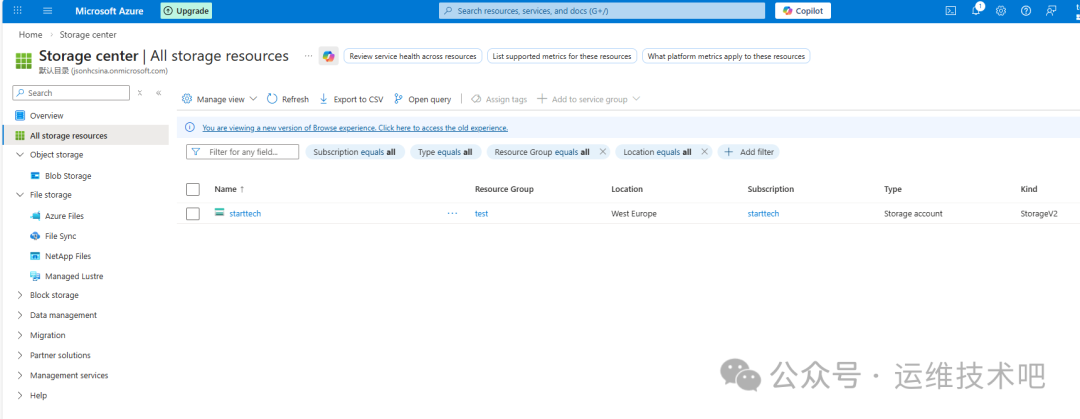Open the starttech subscription link
The width and height of the screenshot is (1080, 419).
pyautogui.click(x=763, y=214)
